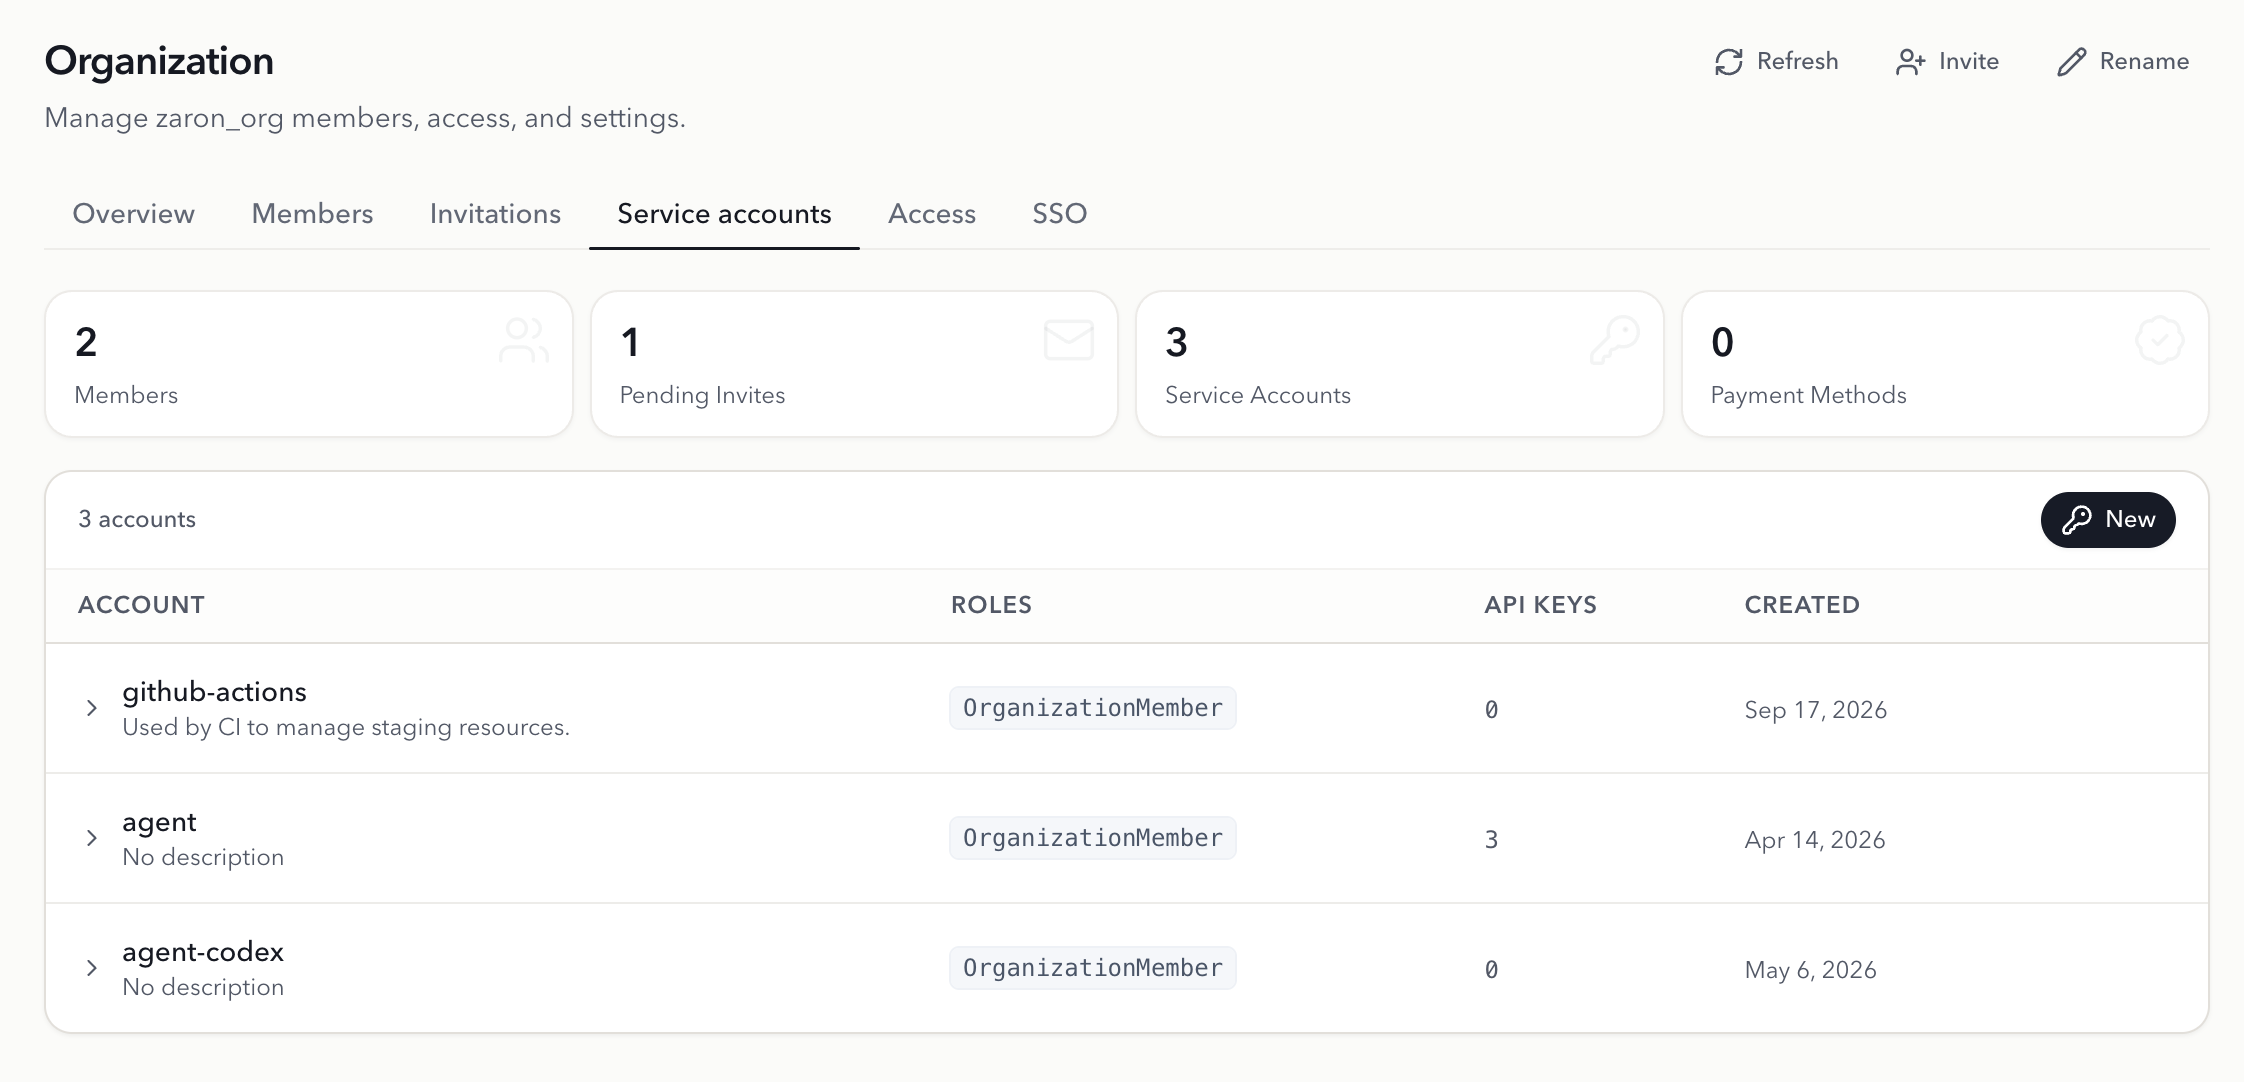The image size is (2244, 1082).
Task: Open the Access tab
Action: pyautogui.click(x=932, y=214)
